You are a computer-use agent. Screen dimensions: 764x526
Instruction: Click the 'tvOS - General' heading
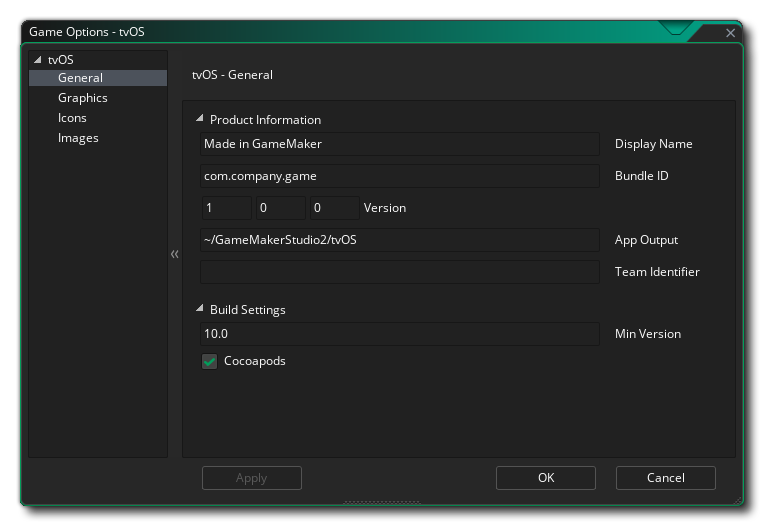(x=232, y=75)
